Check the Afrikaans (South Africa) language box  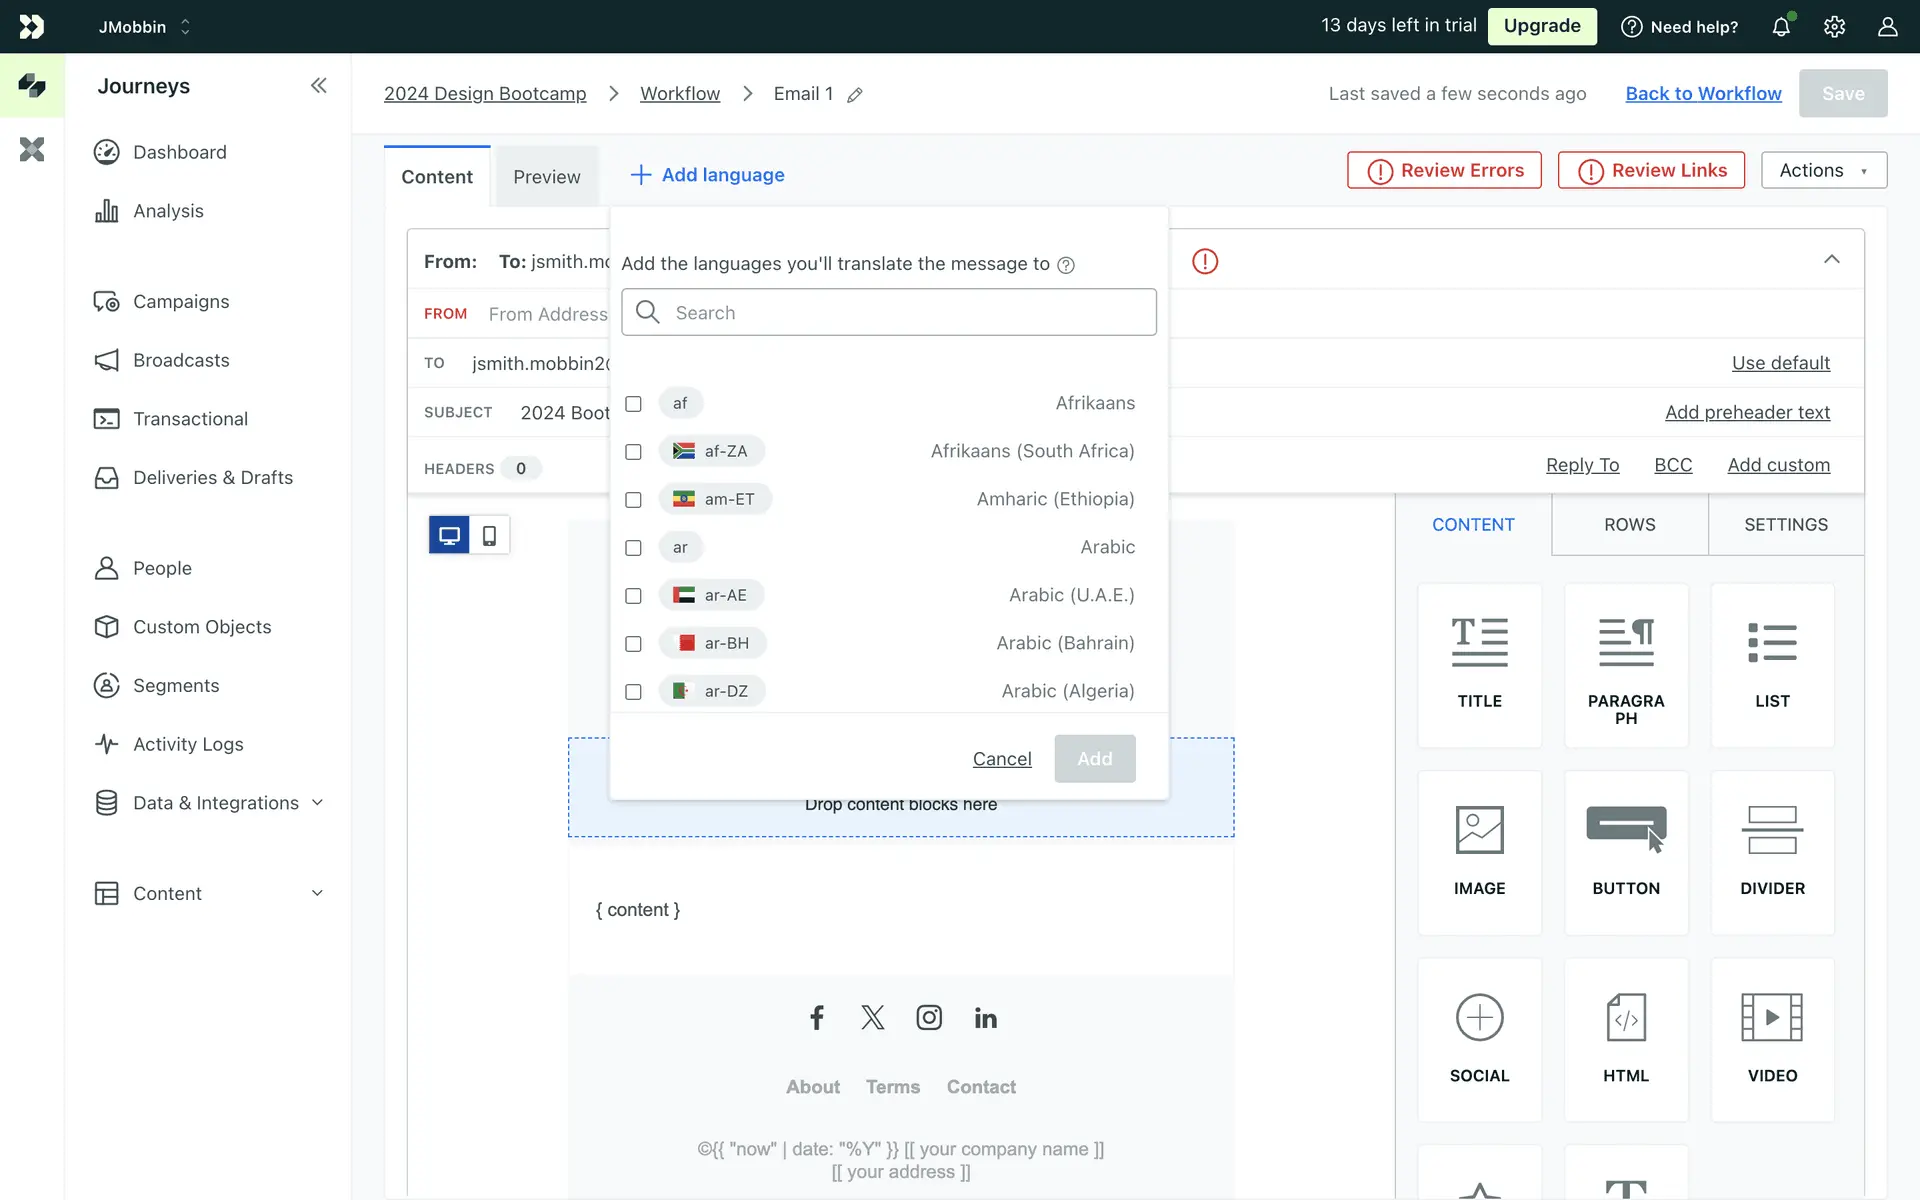tap(633, 452)
